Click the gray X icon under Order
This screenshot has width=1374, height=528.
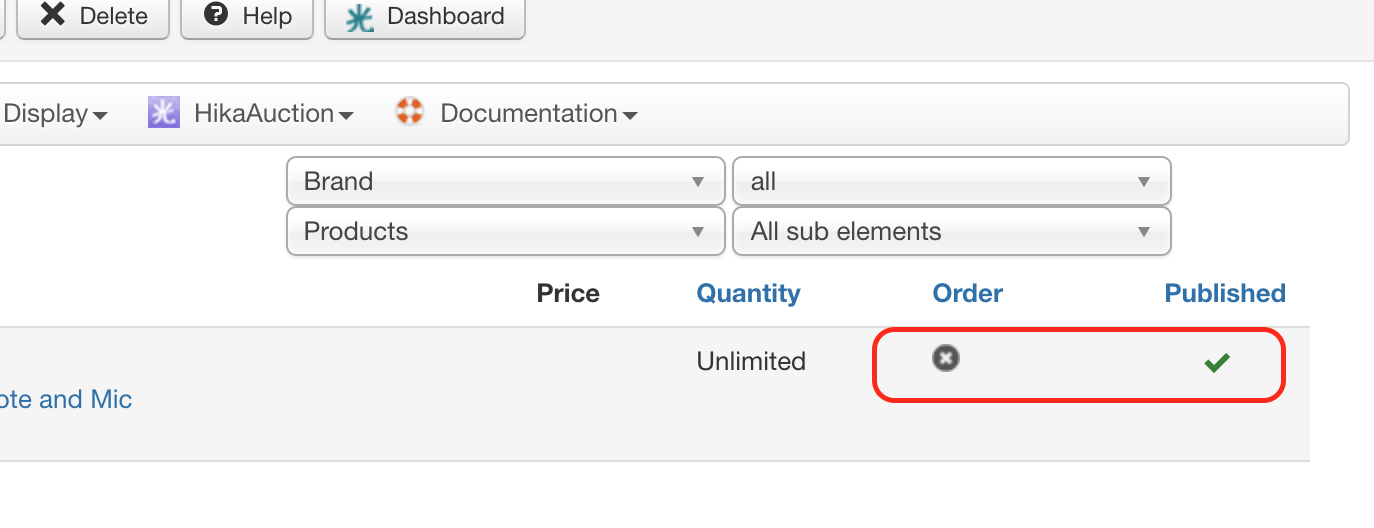[x=945, y=358]
